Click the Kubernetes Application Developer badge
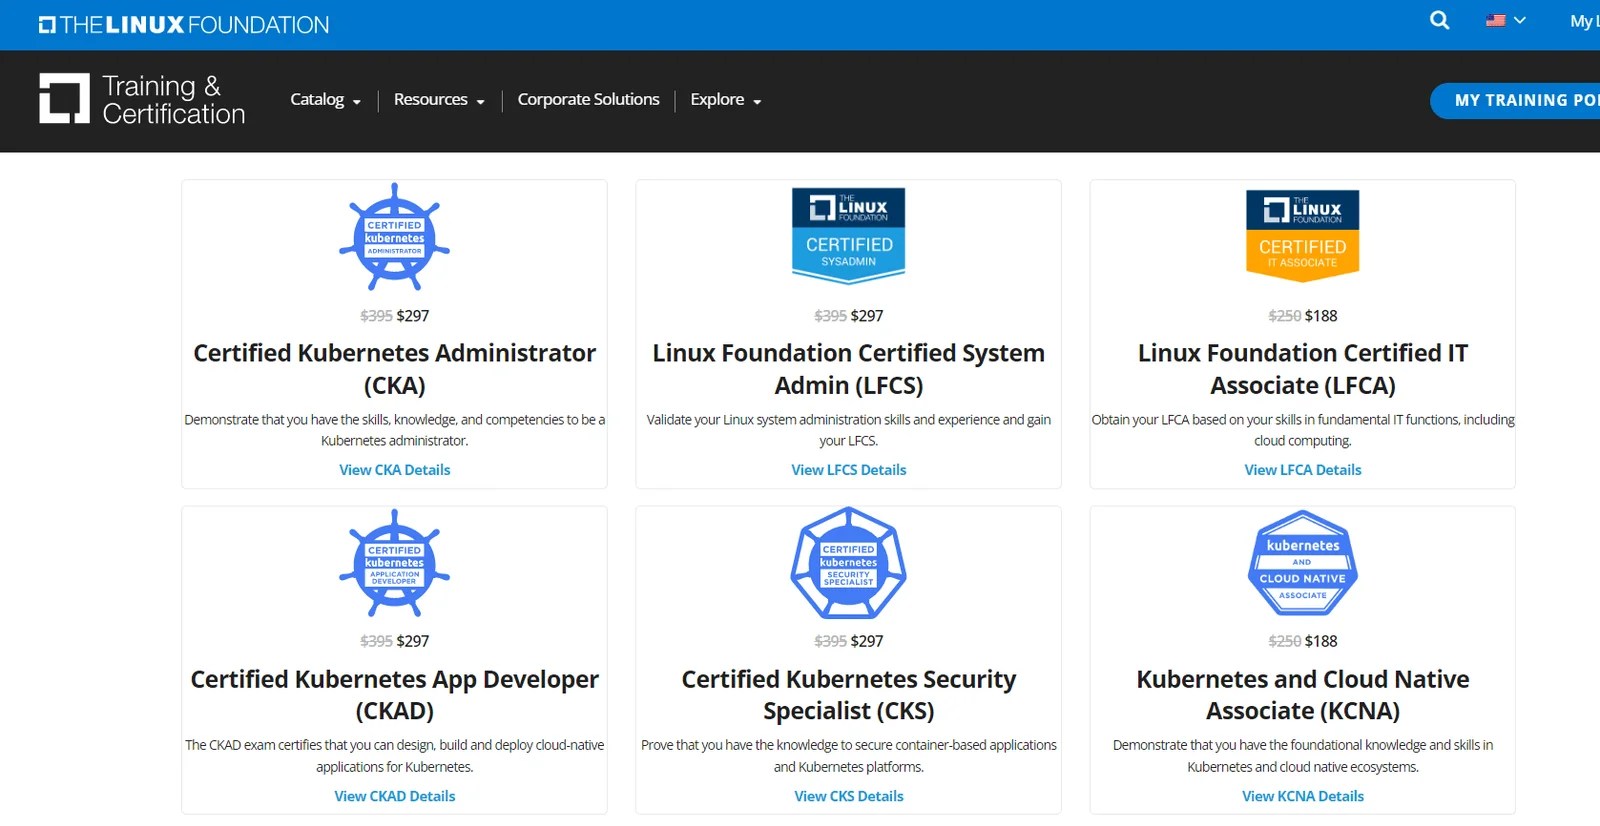This screenshot has height=826, width=1600. pos(395,563)
